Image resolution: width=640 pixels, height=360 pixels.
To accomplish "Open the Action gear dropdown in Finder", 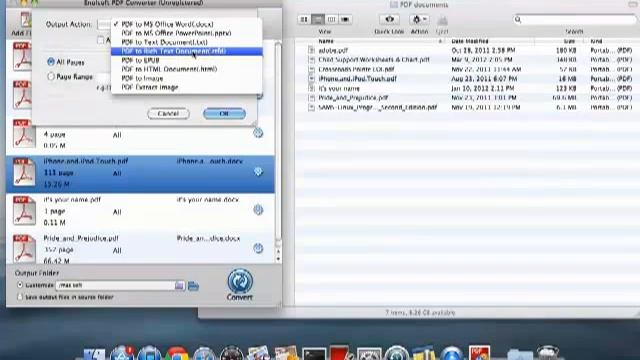I will click(419, 19).
